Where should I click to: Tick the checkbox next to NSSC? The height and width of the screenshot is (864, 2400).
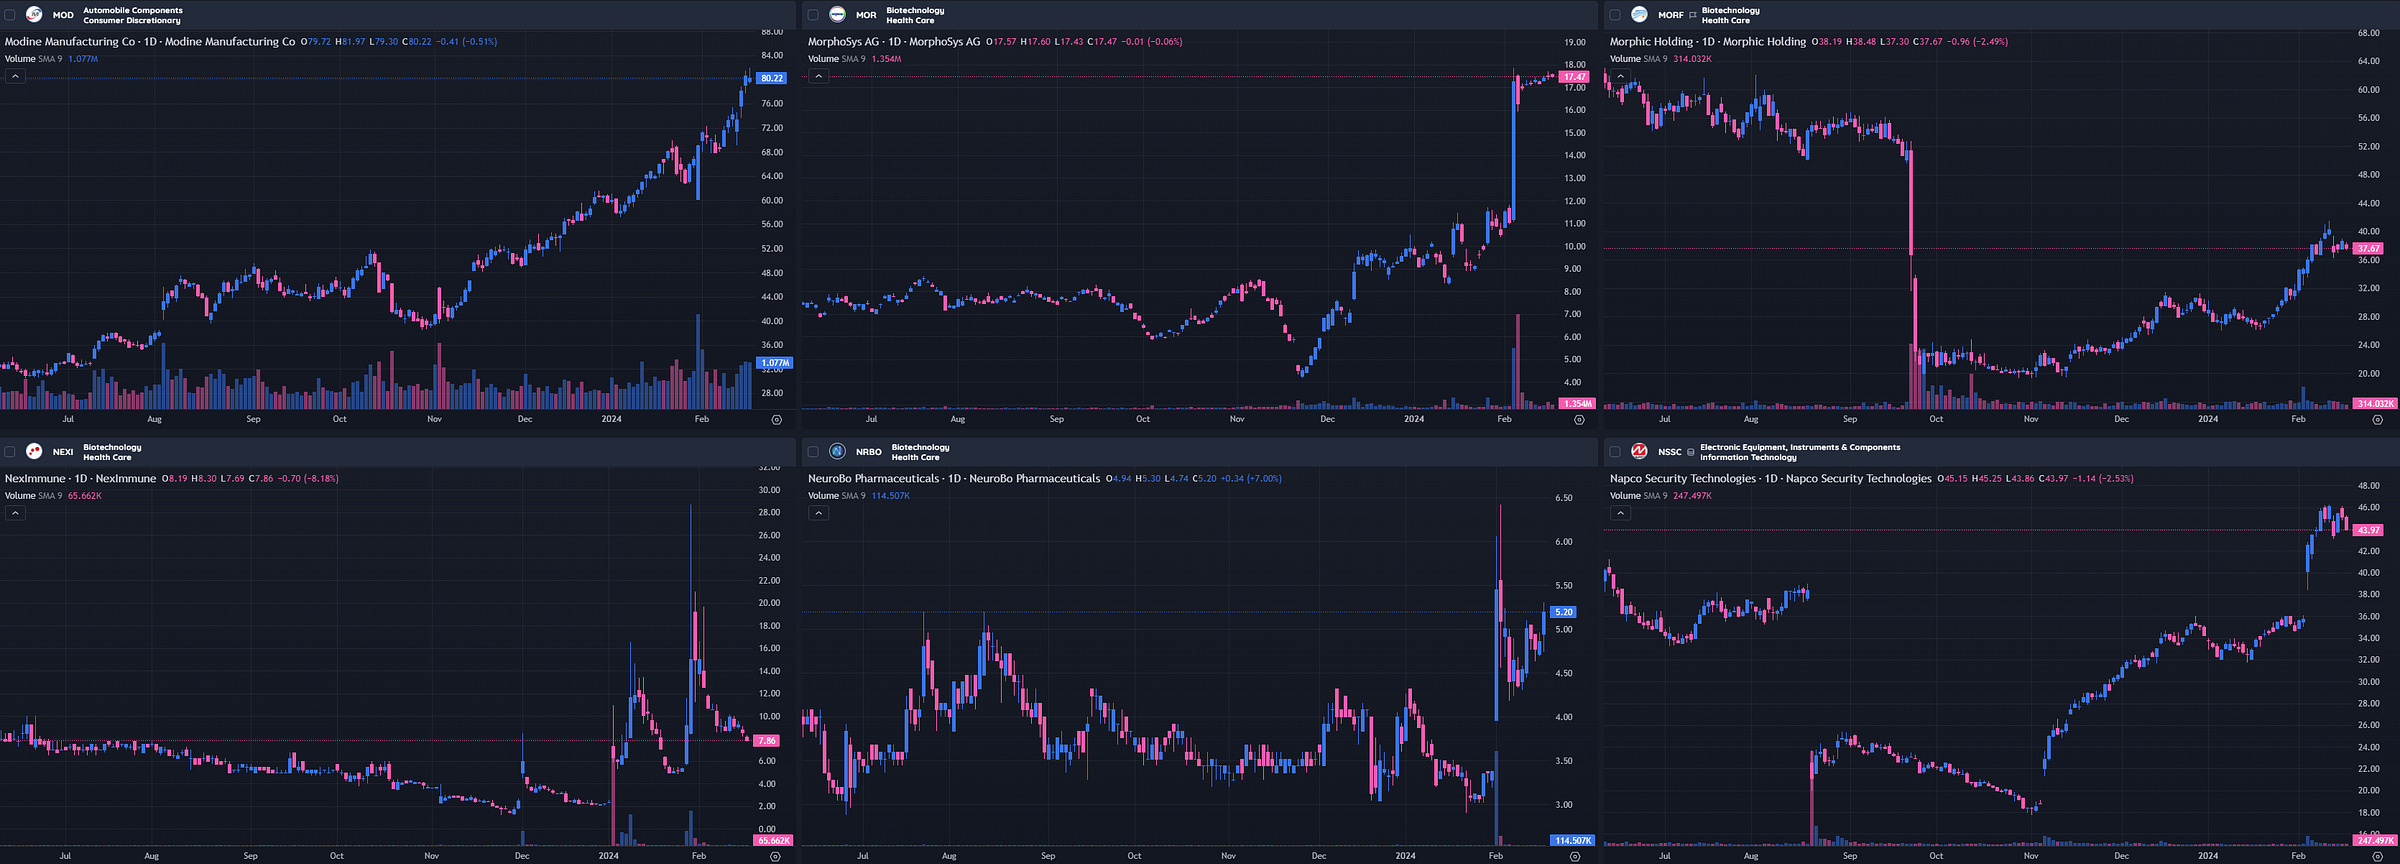click(x=1615, y=452)
